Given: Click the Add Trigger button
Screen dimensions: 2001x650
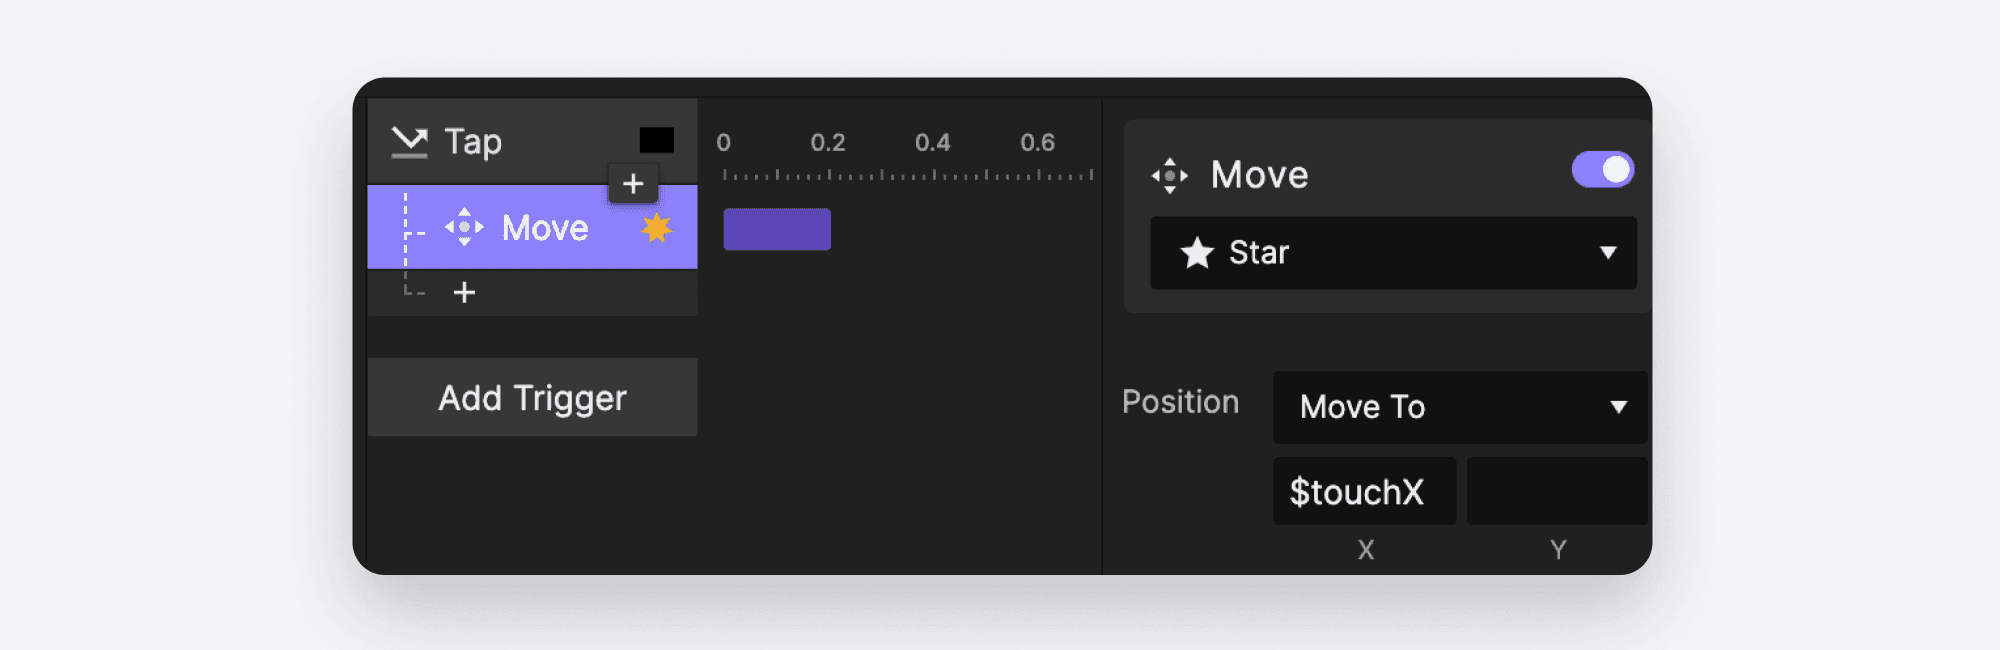Looking at the screenshot, I should click(x=532, y=397).
